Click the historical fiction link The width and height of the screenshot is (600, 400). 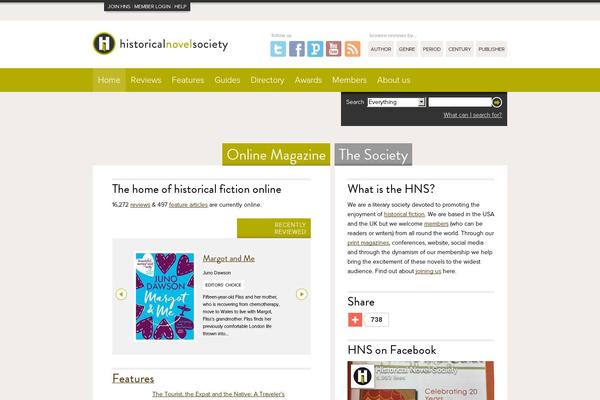click(x=404, y=214)
